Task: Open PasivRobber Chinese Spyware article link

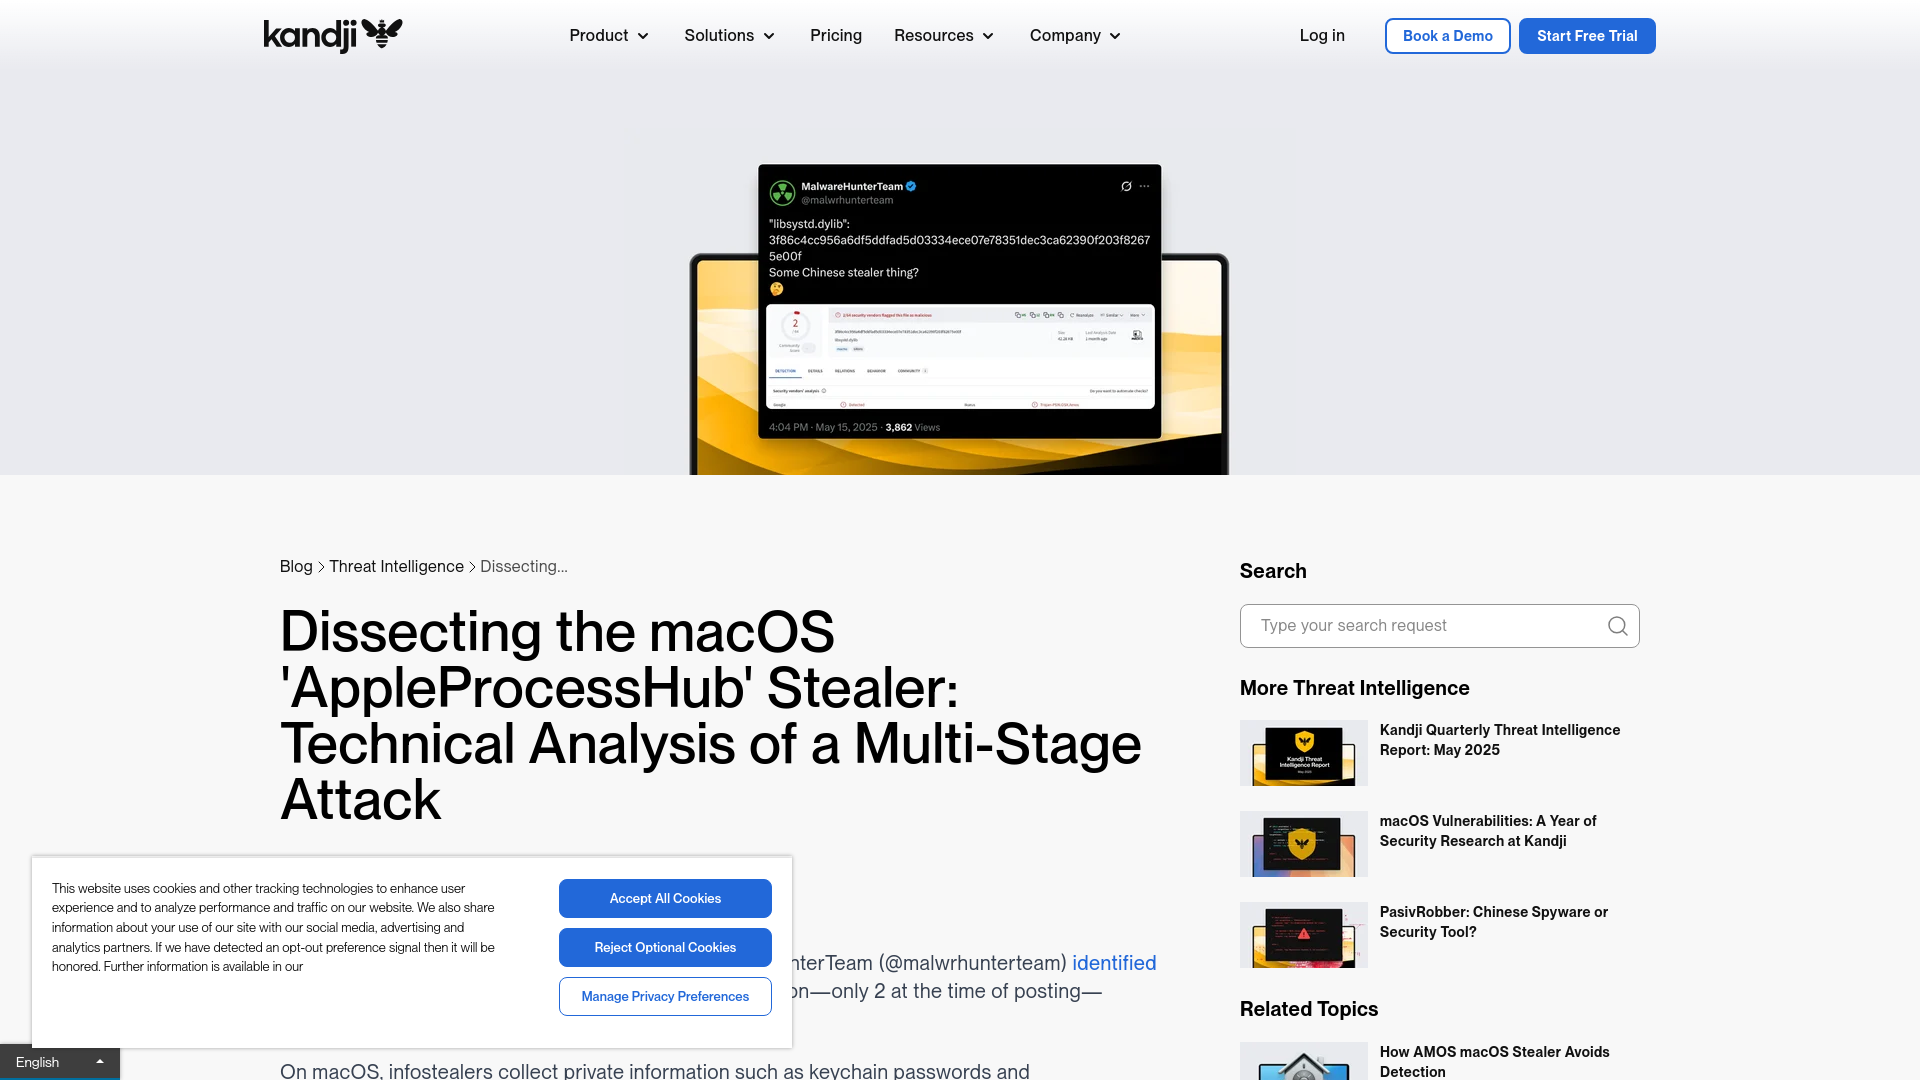Action: 1494,922
